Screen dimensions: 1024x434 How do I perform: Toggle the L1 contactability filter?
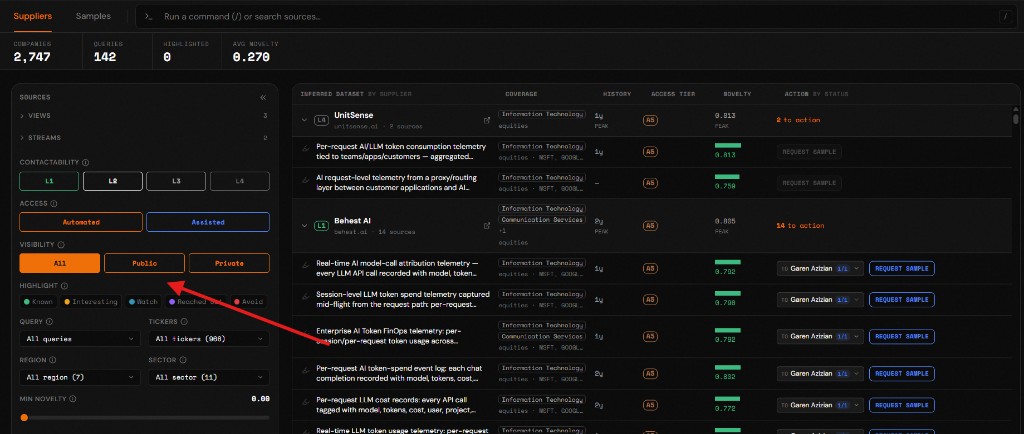(x=49, y=181)
